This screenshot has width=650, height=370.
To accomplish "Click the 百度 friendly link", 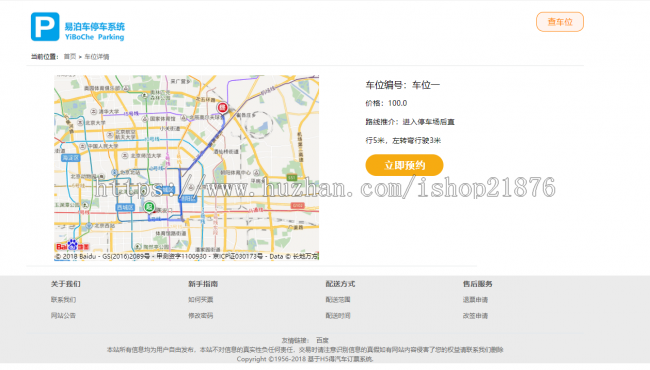I will click(322, 340).
